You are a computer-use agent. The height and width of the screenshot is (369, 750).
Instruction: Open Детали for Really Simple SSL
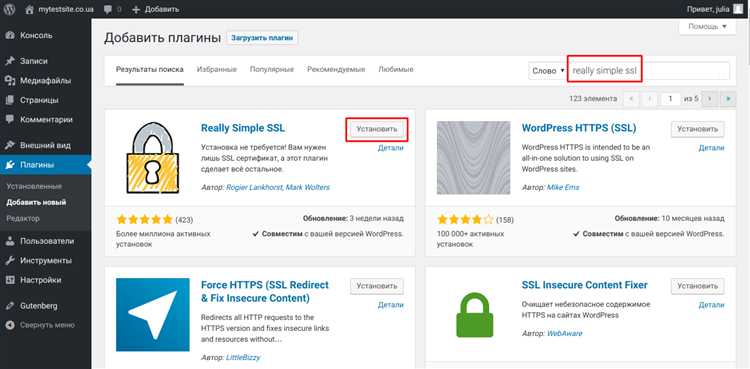(x=391, y=148)
